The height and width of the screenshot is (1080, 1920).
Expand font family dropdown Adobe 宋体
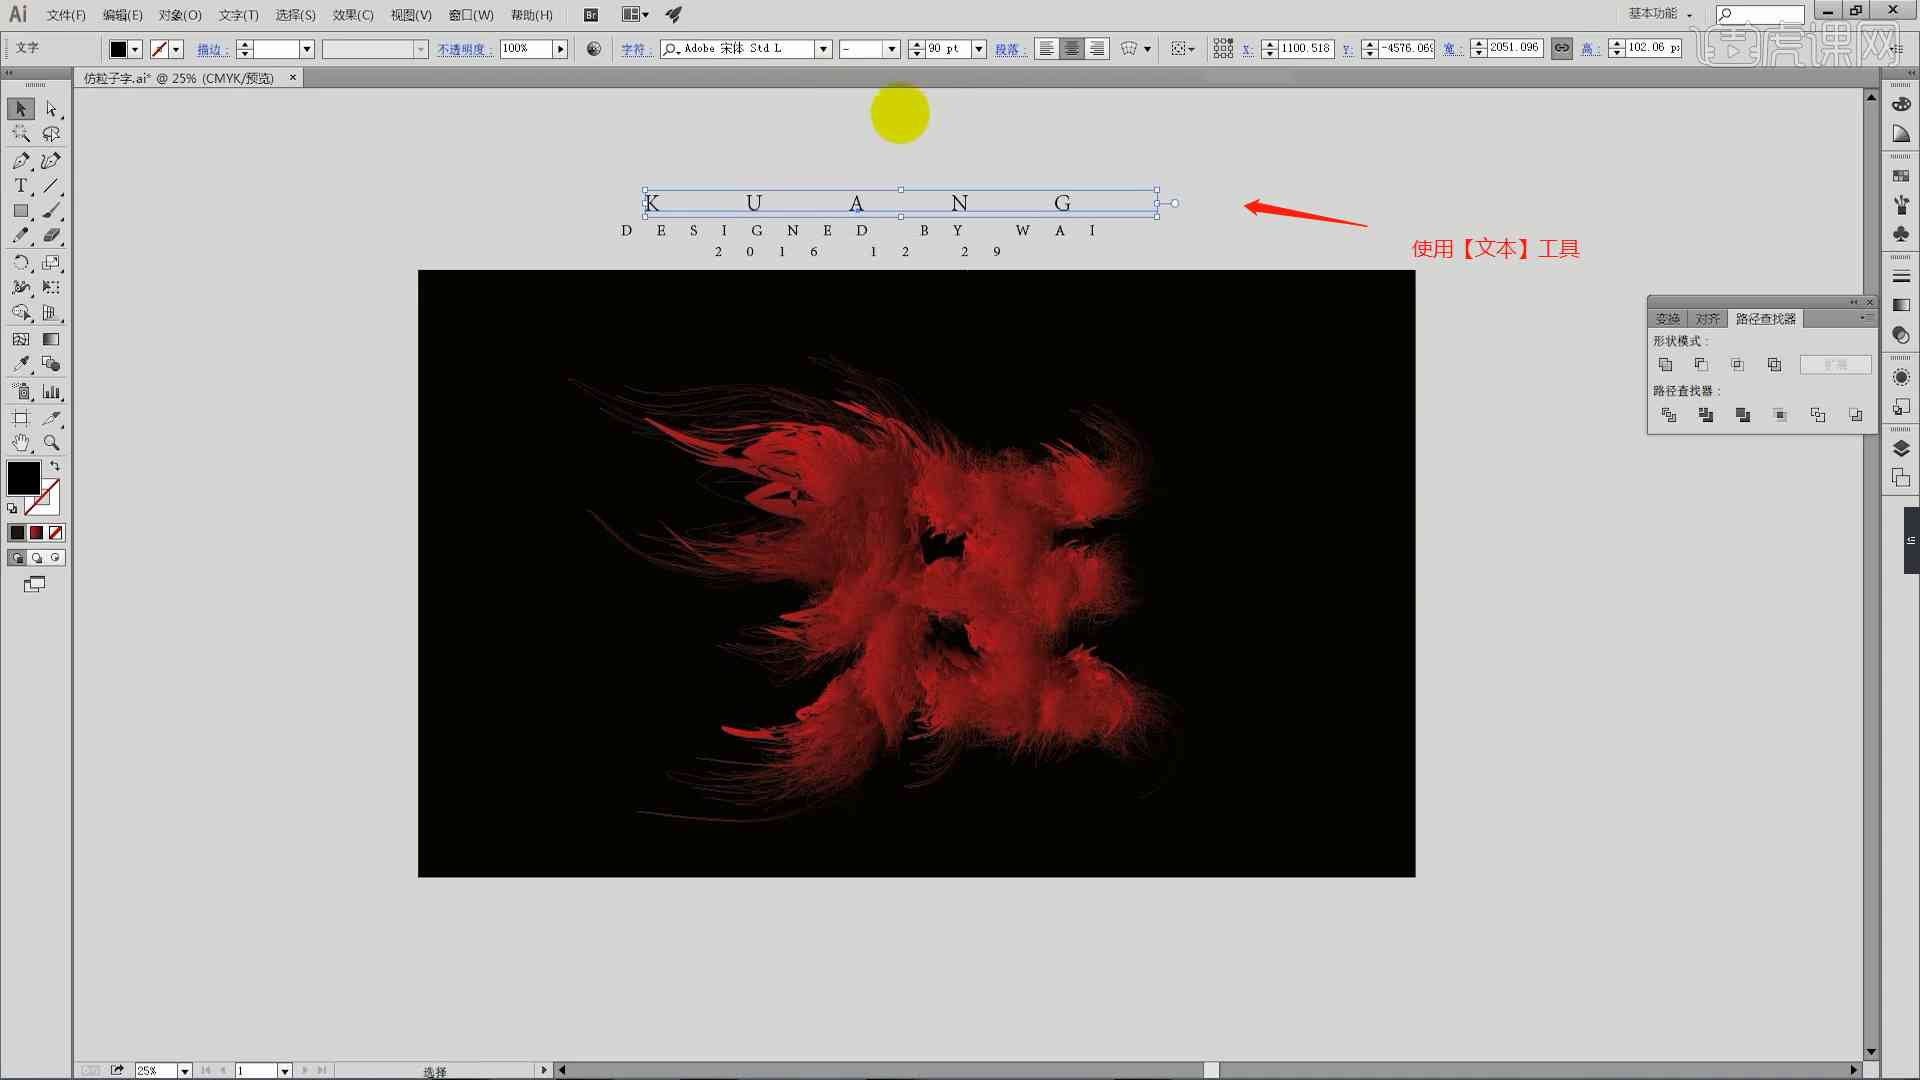823,49
